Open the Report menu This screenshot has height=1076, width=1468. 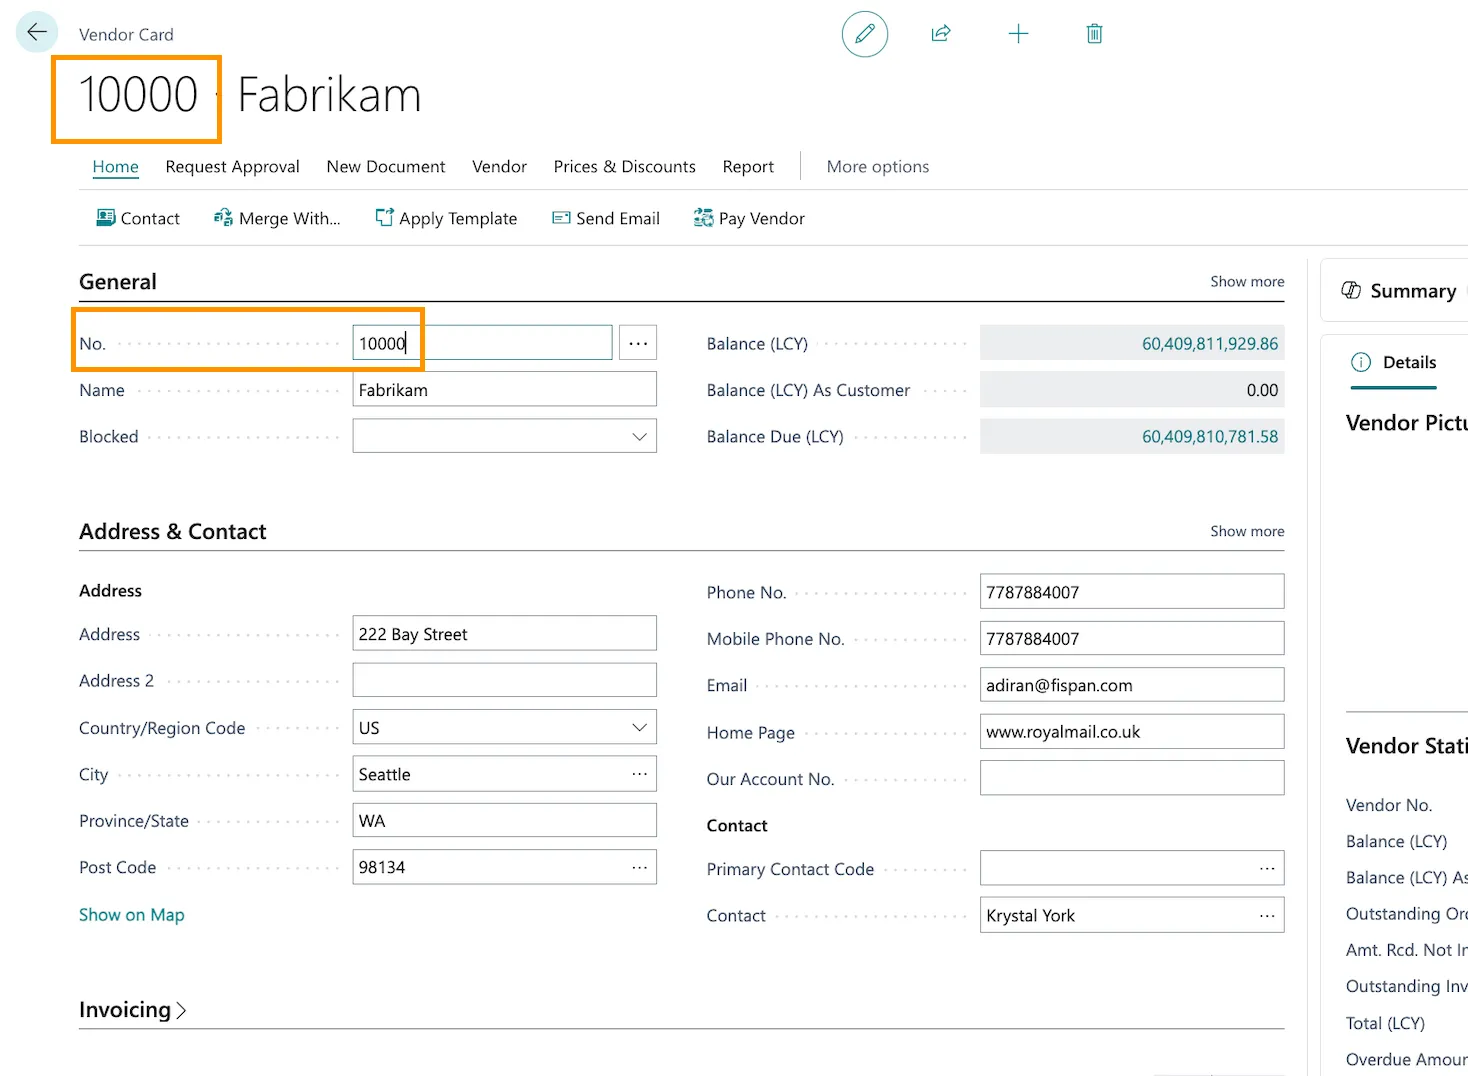click(x=748, y=167)
